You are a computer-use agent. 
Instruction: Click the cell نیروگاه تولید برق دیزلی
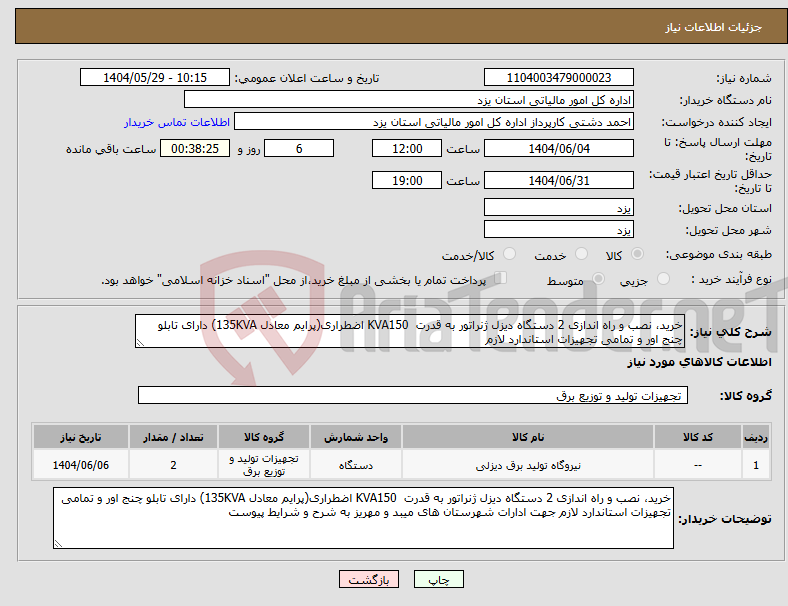[528, 465]
